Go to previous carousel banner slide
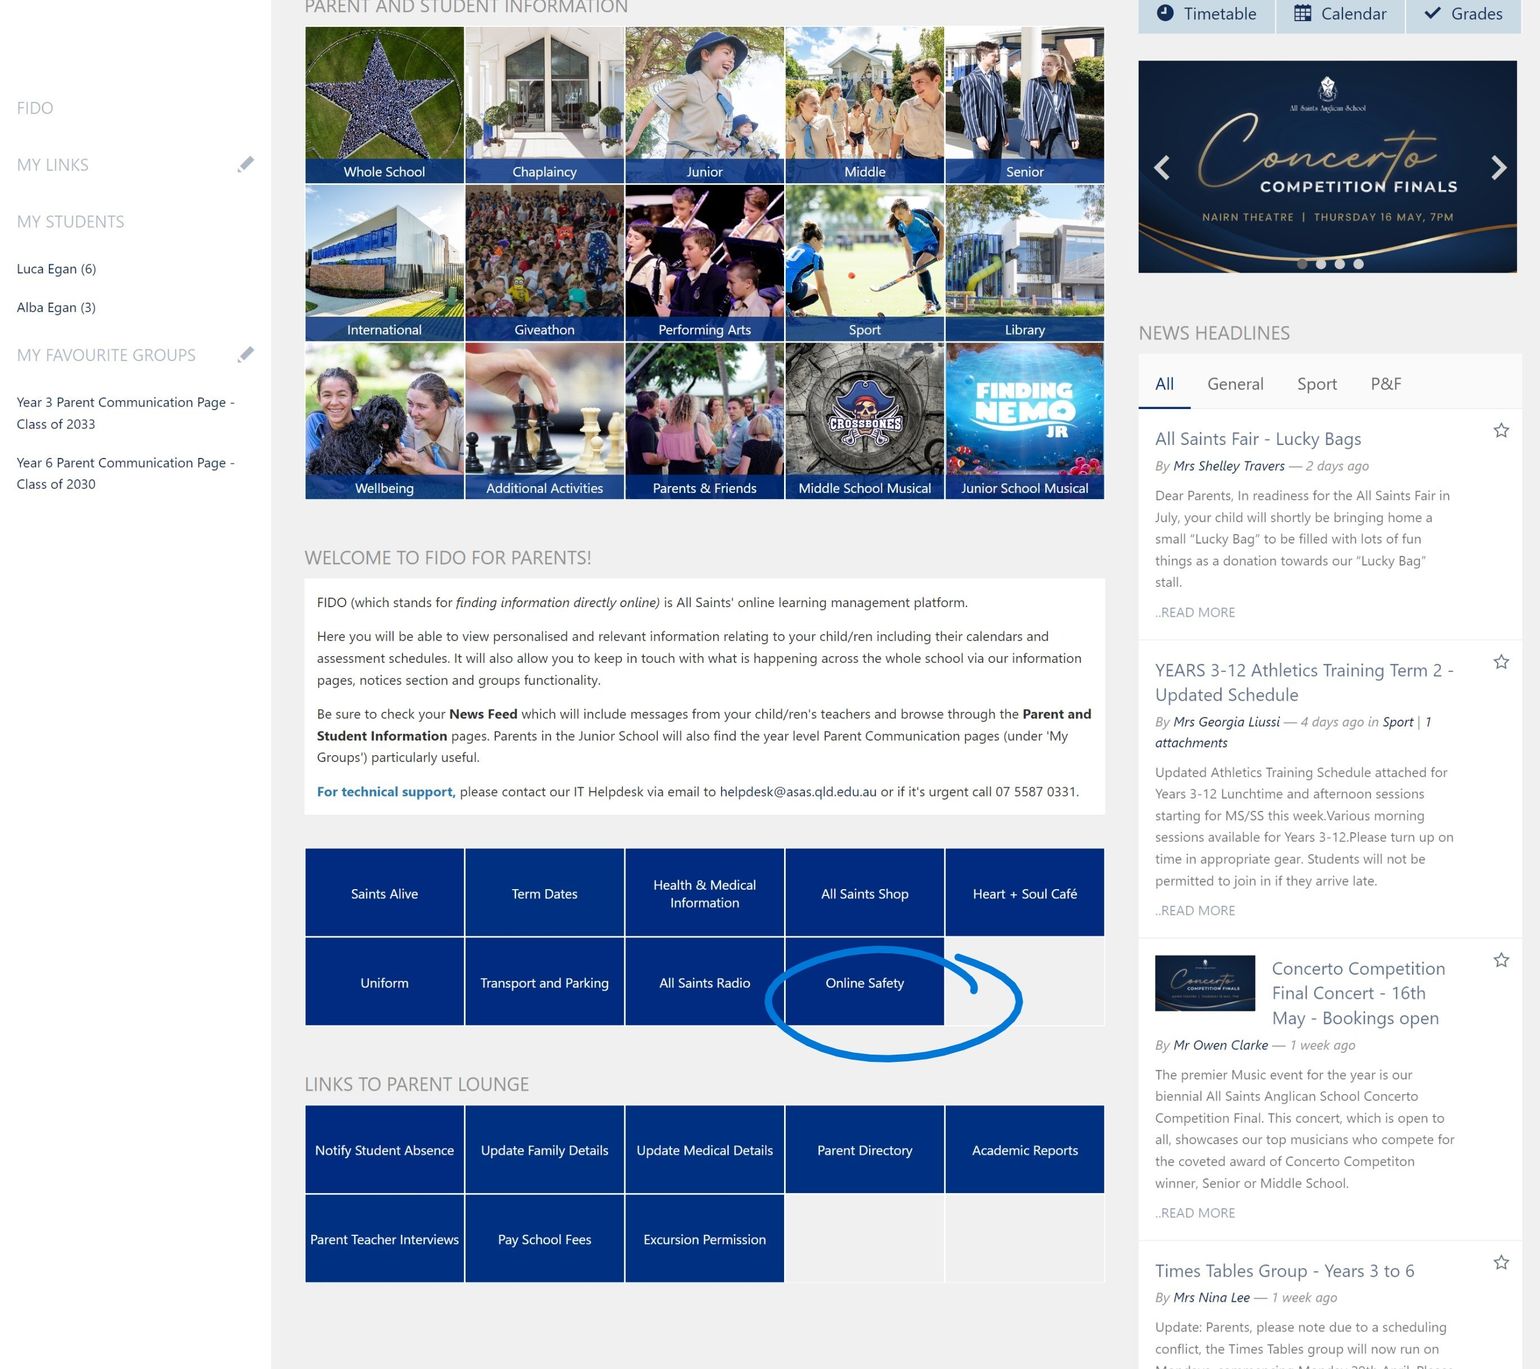 [1162, 168]
